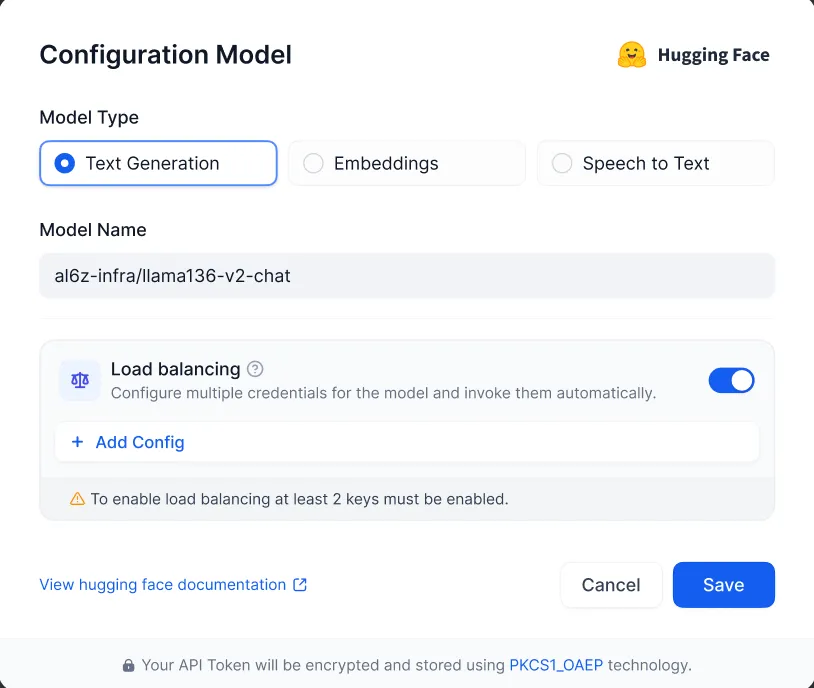
Task: Click the Hugging Face brand text
Action: [x=713, y=55]
